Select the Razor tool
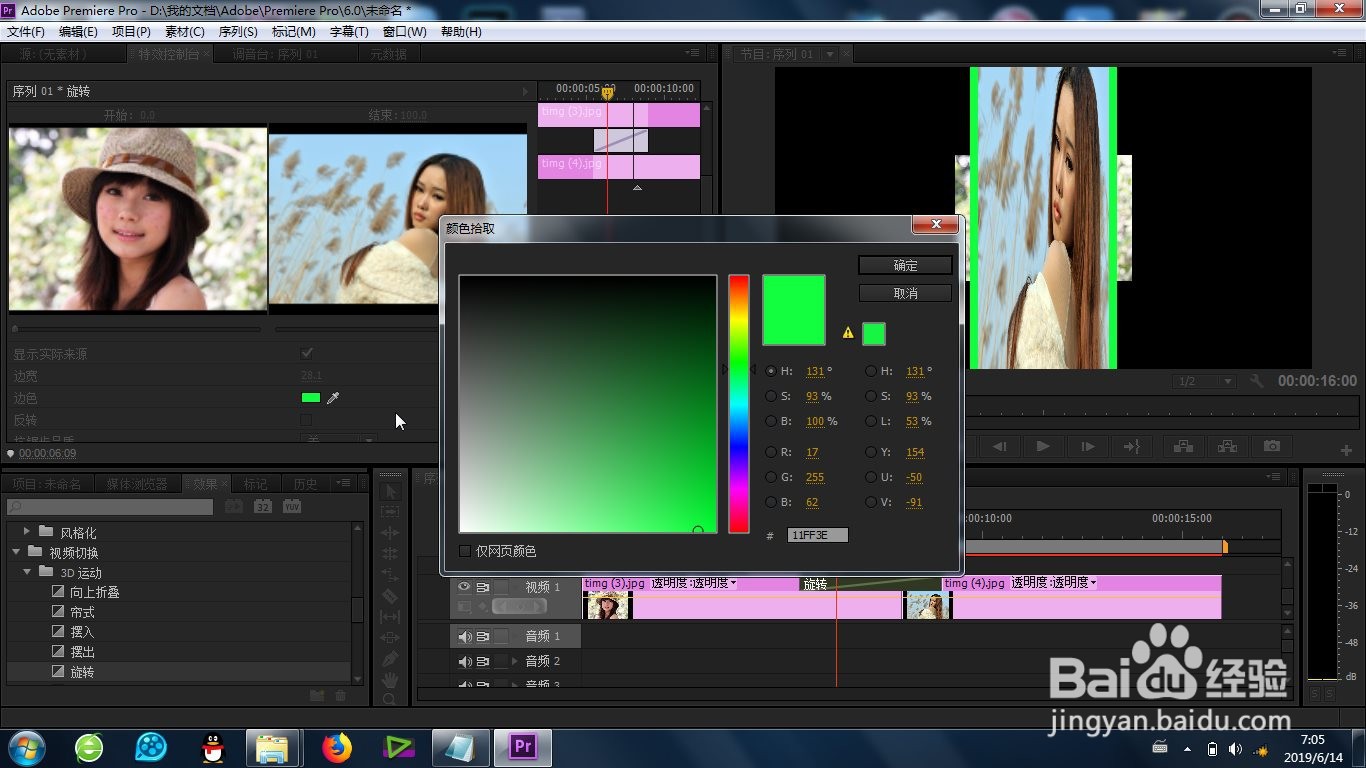This screenshot has width=1366, height=768. (x=390, y=596)
